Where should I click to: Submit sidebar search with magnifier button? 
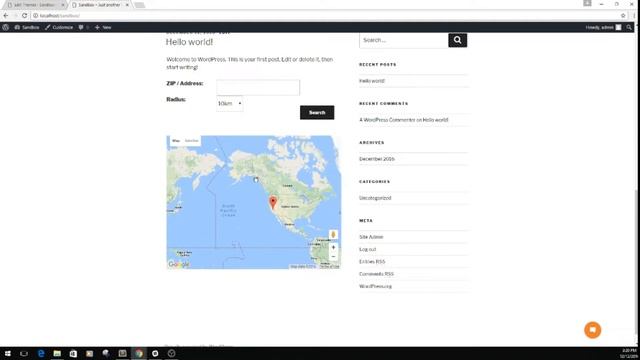pos(458,40)
